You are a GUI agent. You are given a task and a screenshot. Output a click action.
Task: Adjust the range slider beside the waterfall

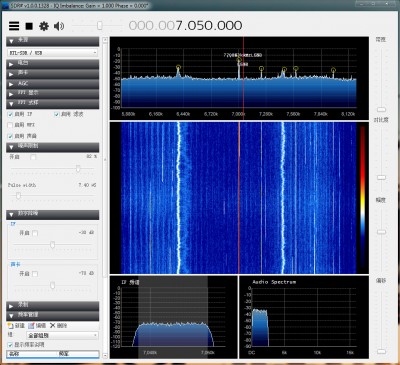click(381, 232)
